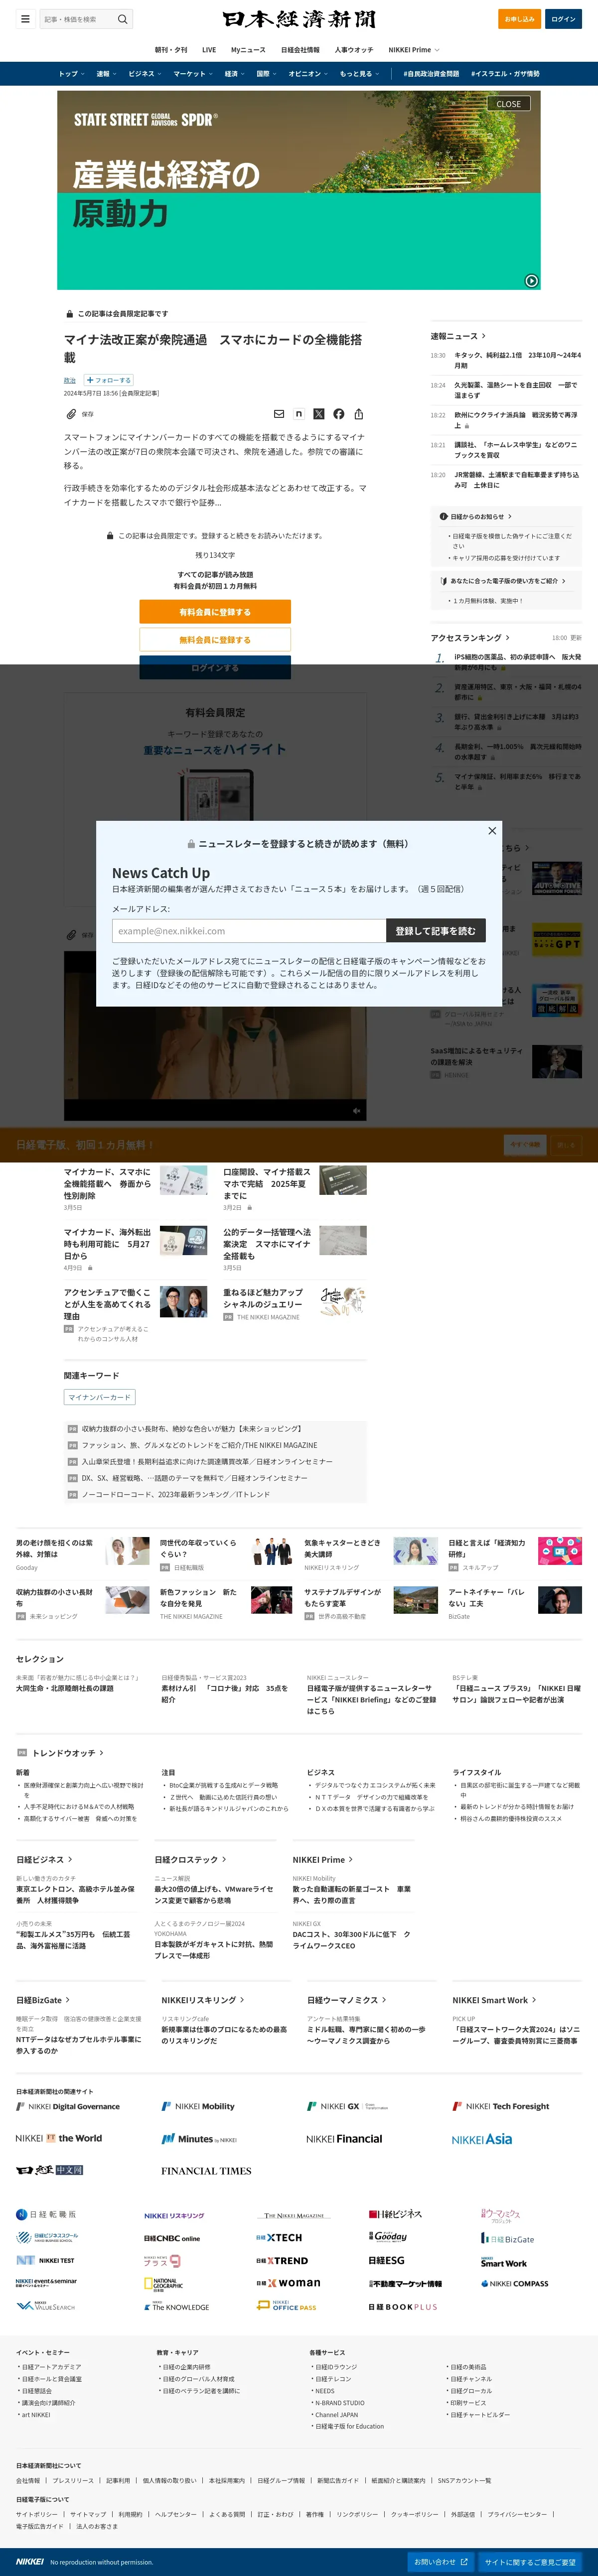Open the NATIONAL GEOGRAPHIC logo link
Image resolution: width=598 pixels, height=2576 pixels.
click(164, 2284)
